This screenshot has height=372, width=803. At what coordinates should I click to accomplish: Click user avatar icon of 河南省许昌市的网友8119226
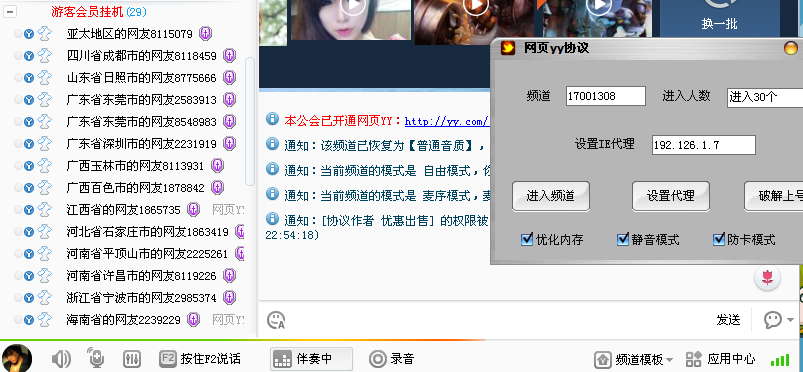[45, 276]
